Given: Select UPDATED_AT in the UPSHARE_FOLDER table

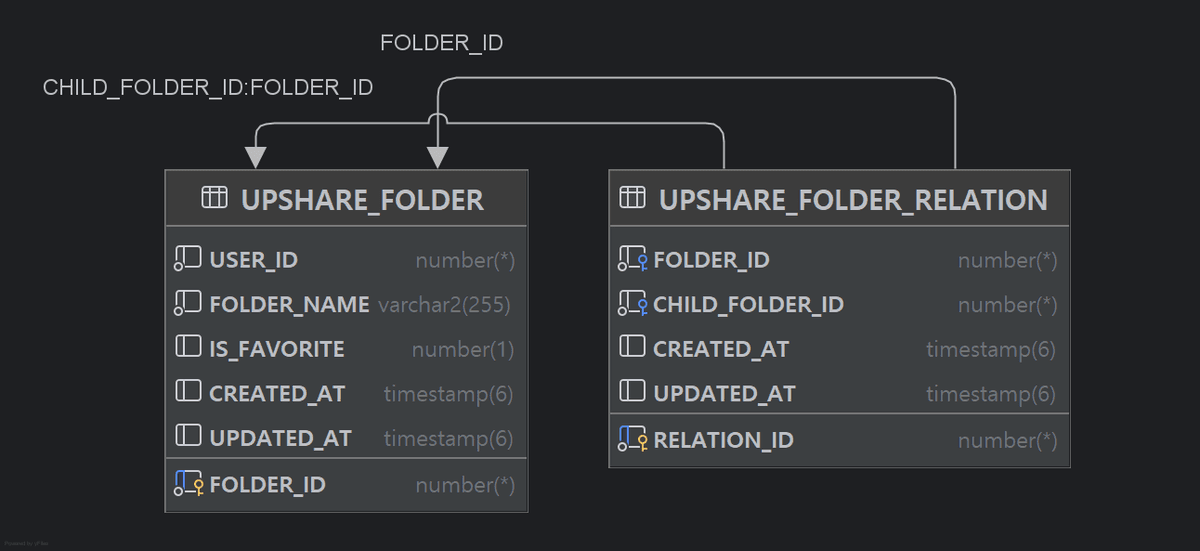Looking at the screenshot, I should (281, 438).
